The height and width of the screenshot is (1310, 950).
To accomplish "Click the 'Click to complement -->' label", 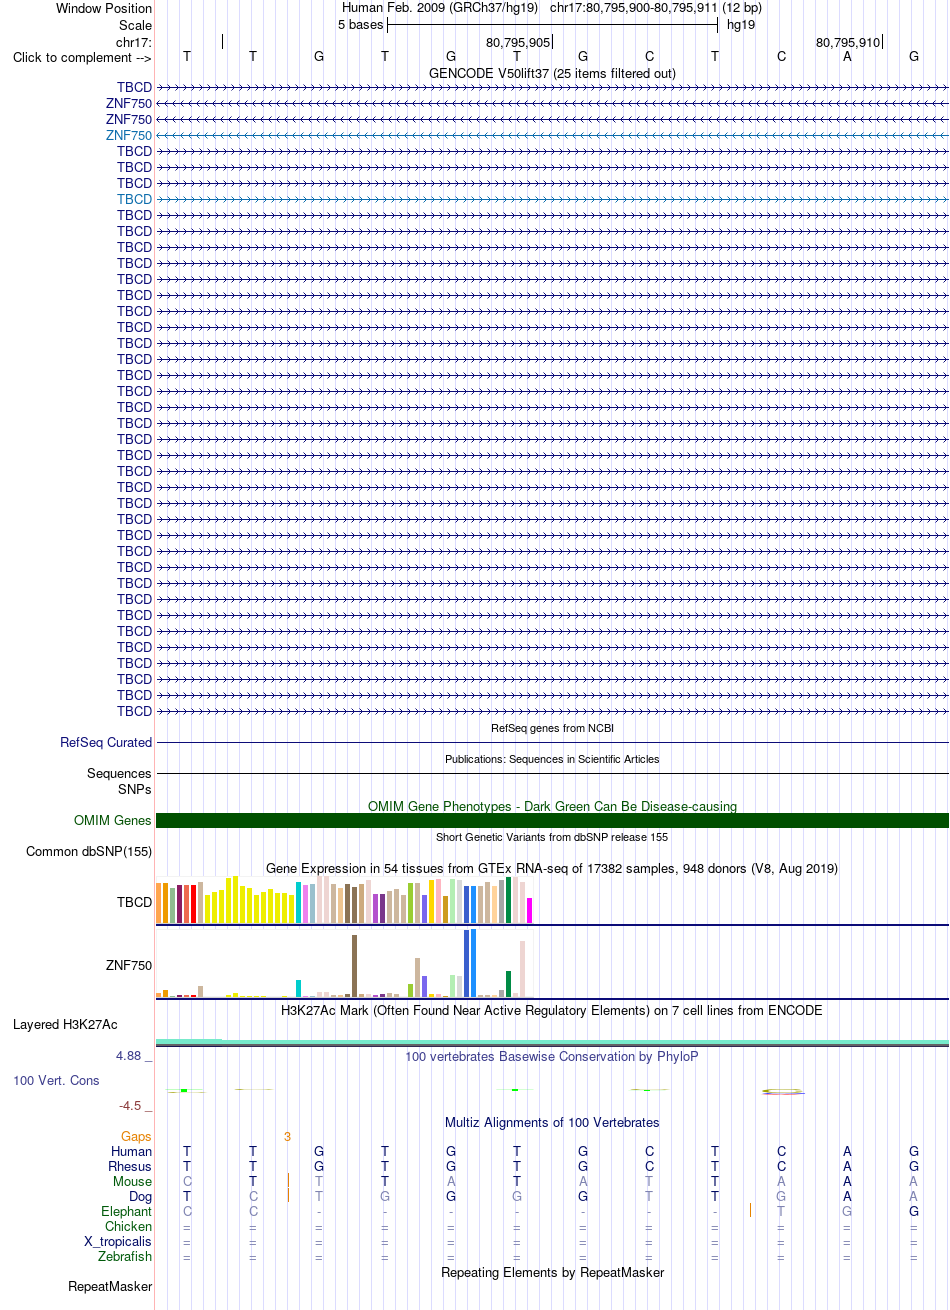I will (x=82, y=57).
